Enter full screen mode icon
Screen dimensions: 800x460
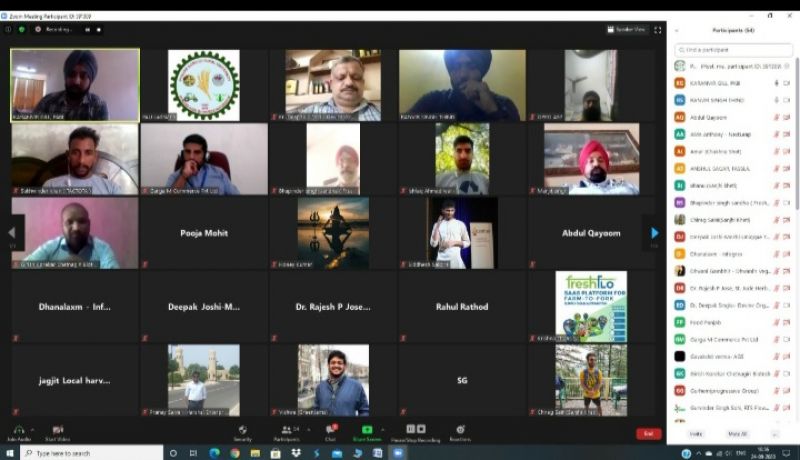coord(658,30)
